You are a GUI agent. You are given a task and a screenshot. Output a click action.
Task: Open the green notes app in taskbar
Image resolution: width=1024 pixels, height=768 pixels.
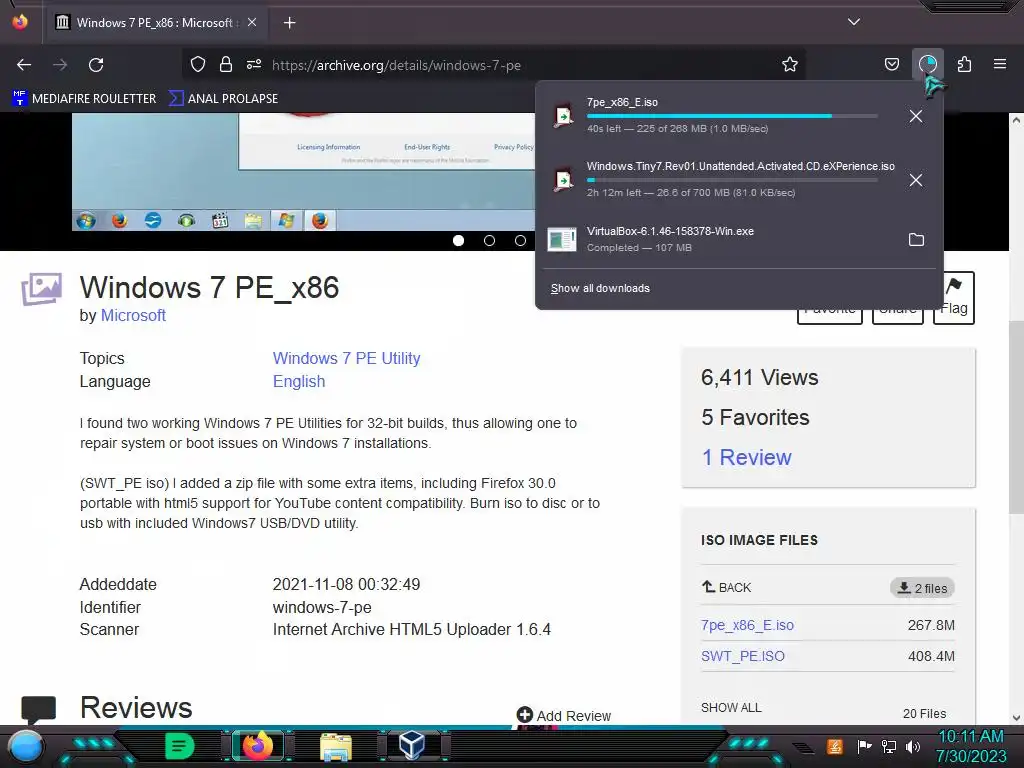(179, 746)
